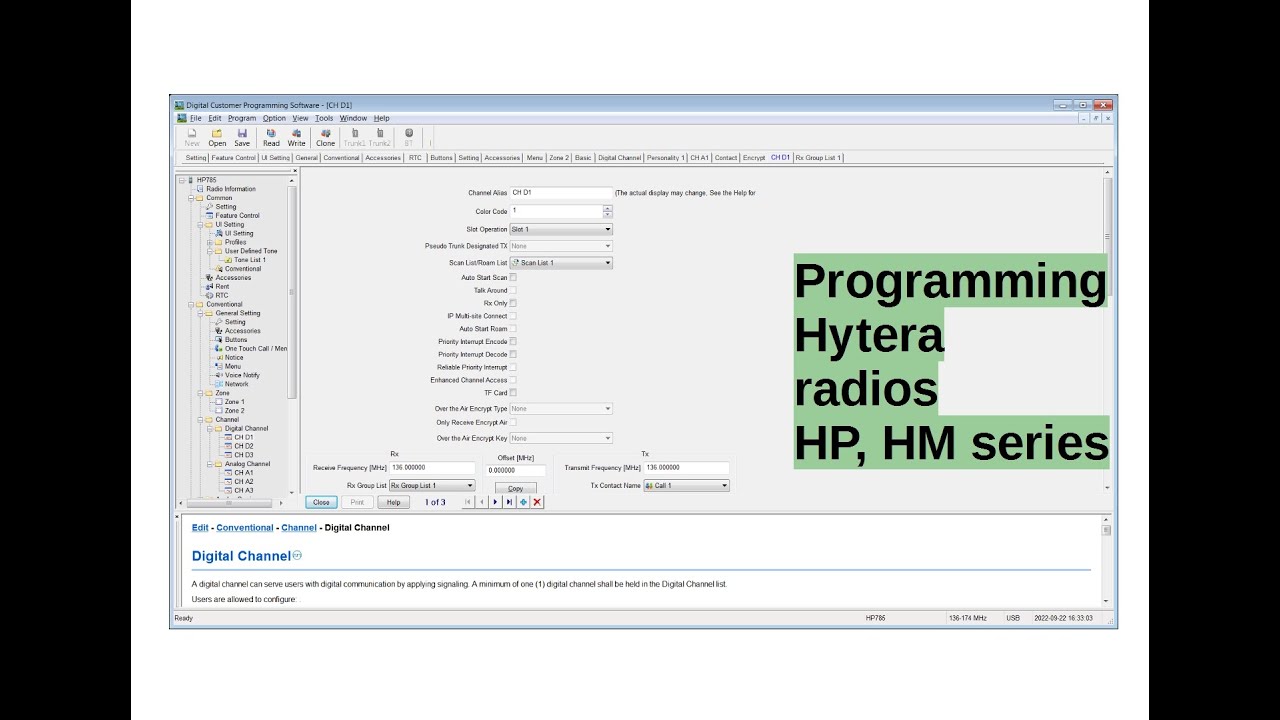
Task: Jump to first channel record
Action: [467, 502]
